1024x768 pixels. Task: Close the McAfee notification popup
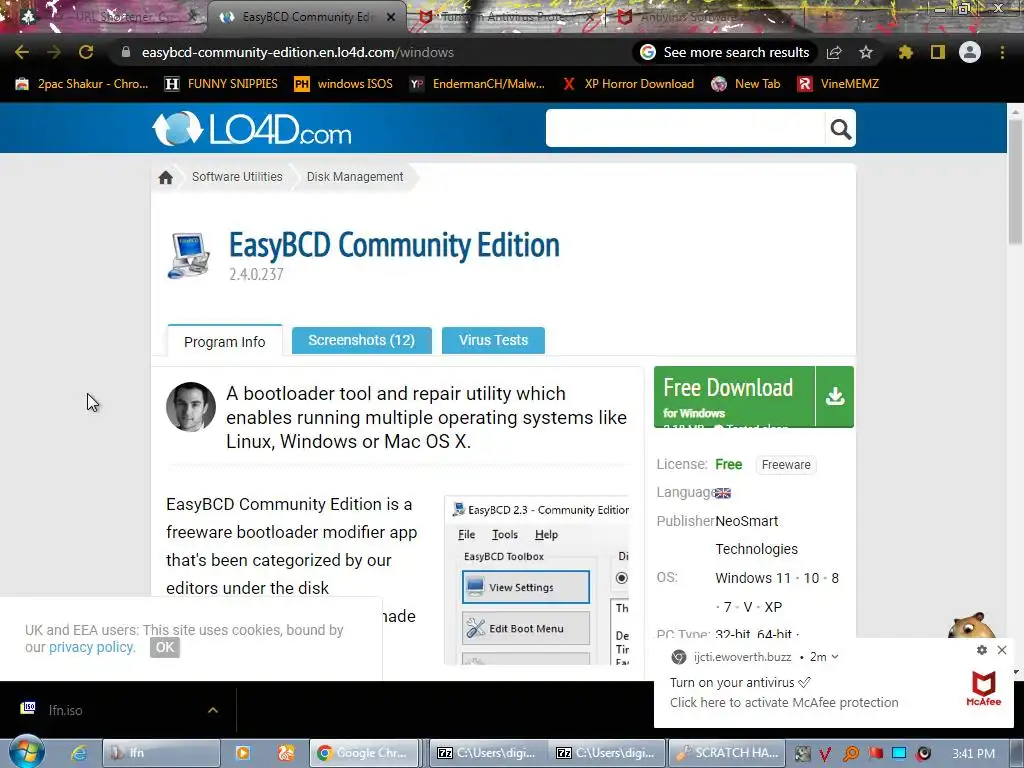1002,650
